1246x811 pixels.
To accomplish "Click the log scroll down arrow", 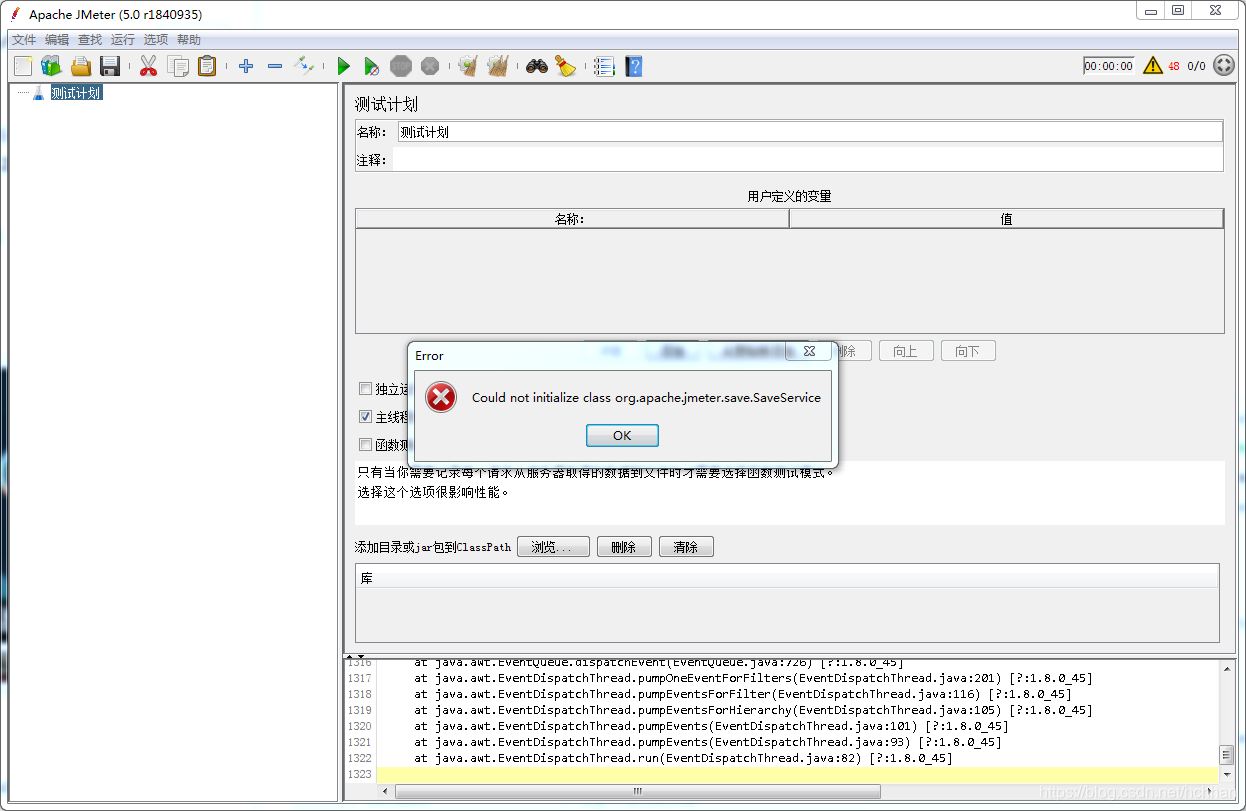I will (x=1227, y=775).
